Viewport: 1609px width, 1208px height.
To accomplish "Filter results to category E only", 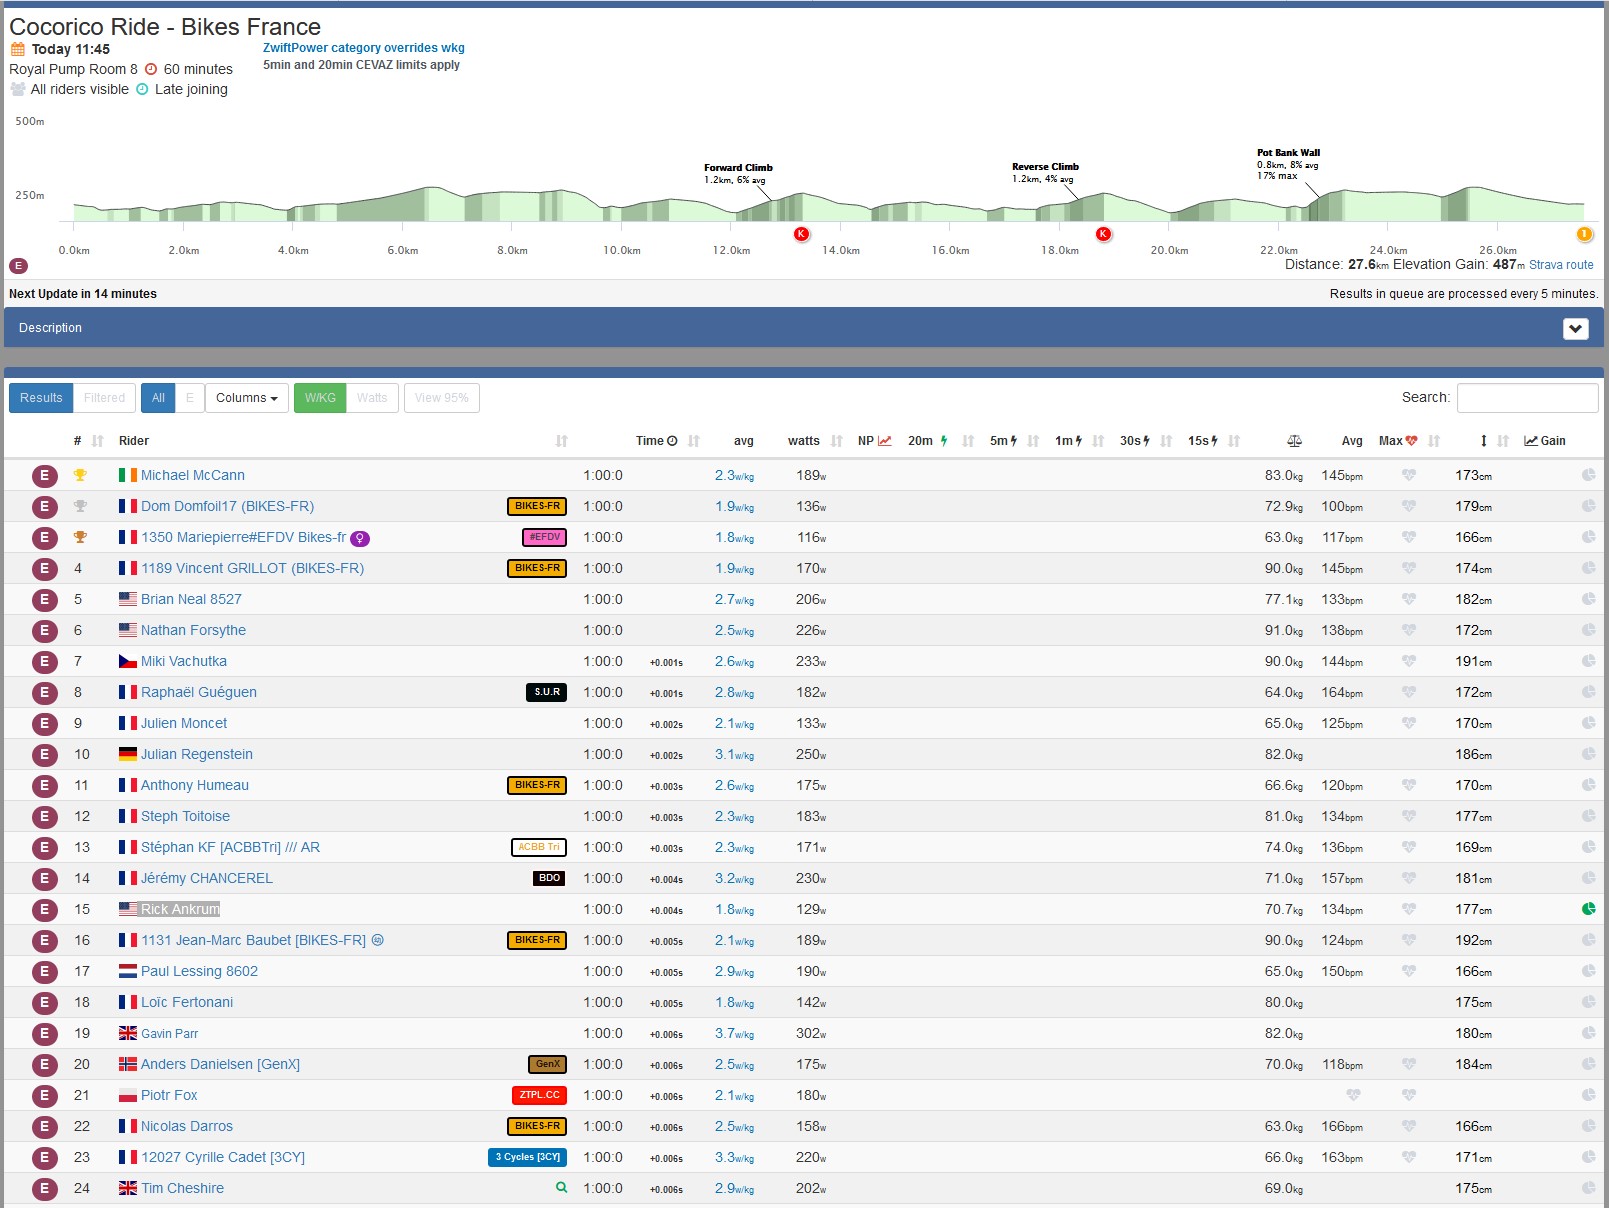I will (189, 398).
